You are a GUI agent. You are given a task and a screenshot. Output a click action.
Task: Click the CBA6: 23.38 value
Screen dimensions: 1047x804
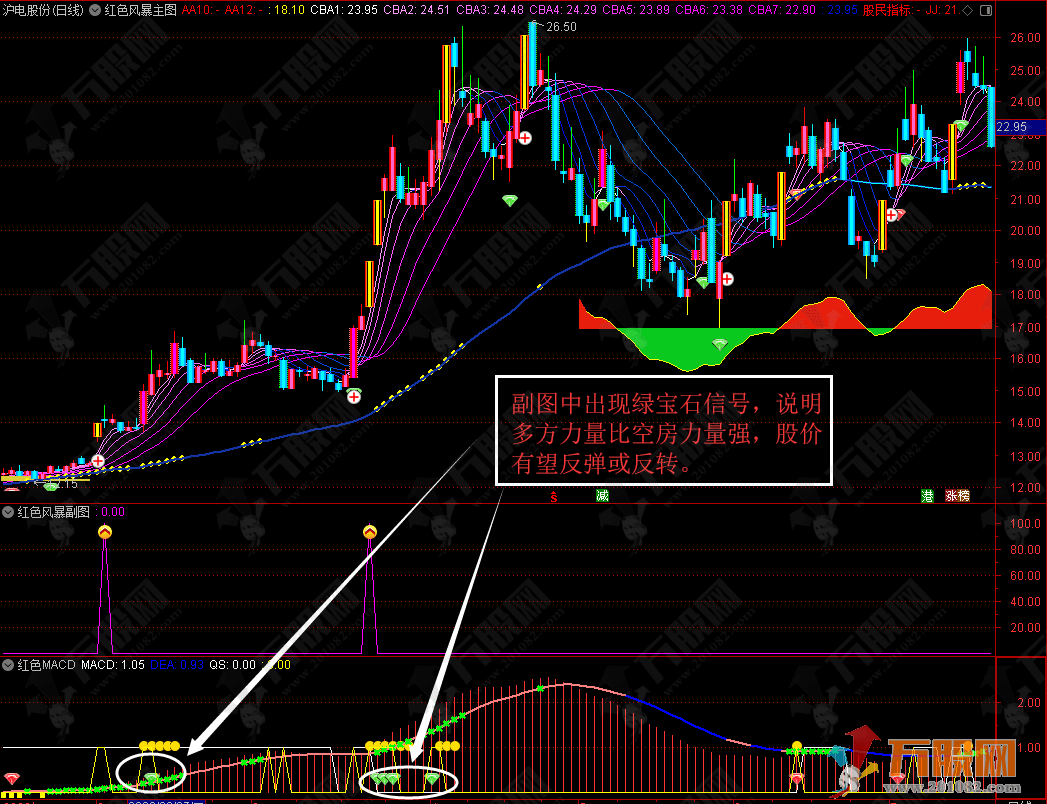click(709, 10)
